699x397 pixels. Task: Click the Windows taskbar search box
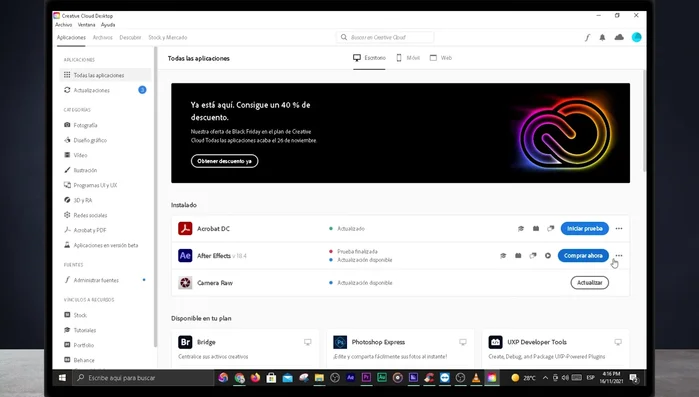click(143, 378)
